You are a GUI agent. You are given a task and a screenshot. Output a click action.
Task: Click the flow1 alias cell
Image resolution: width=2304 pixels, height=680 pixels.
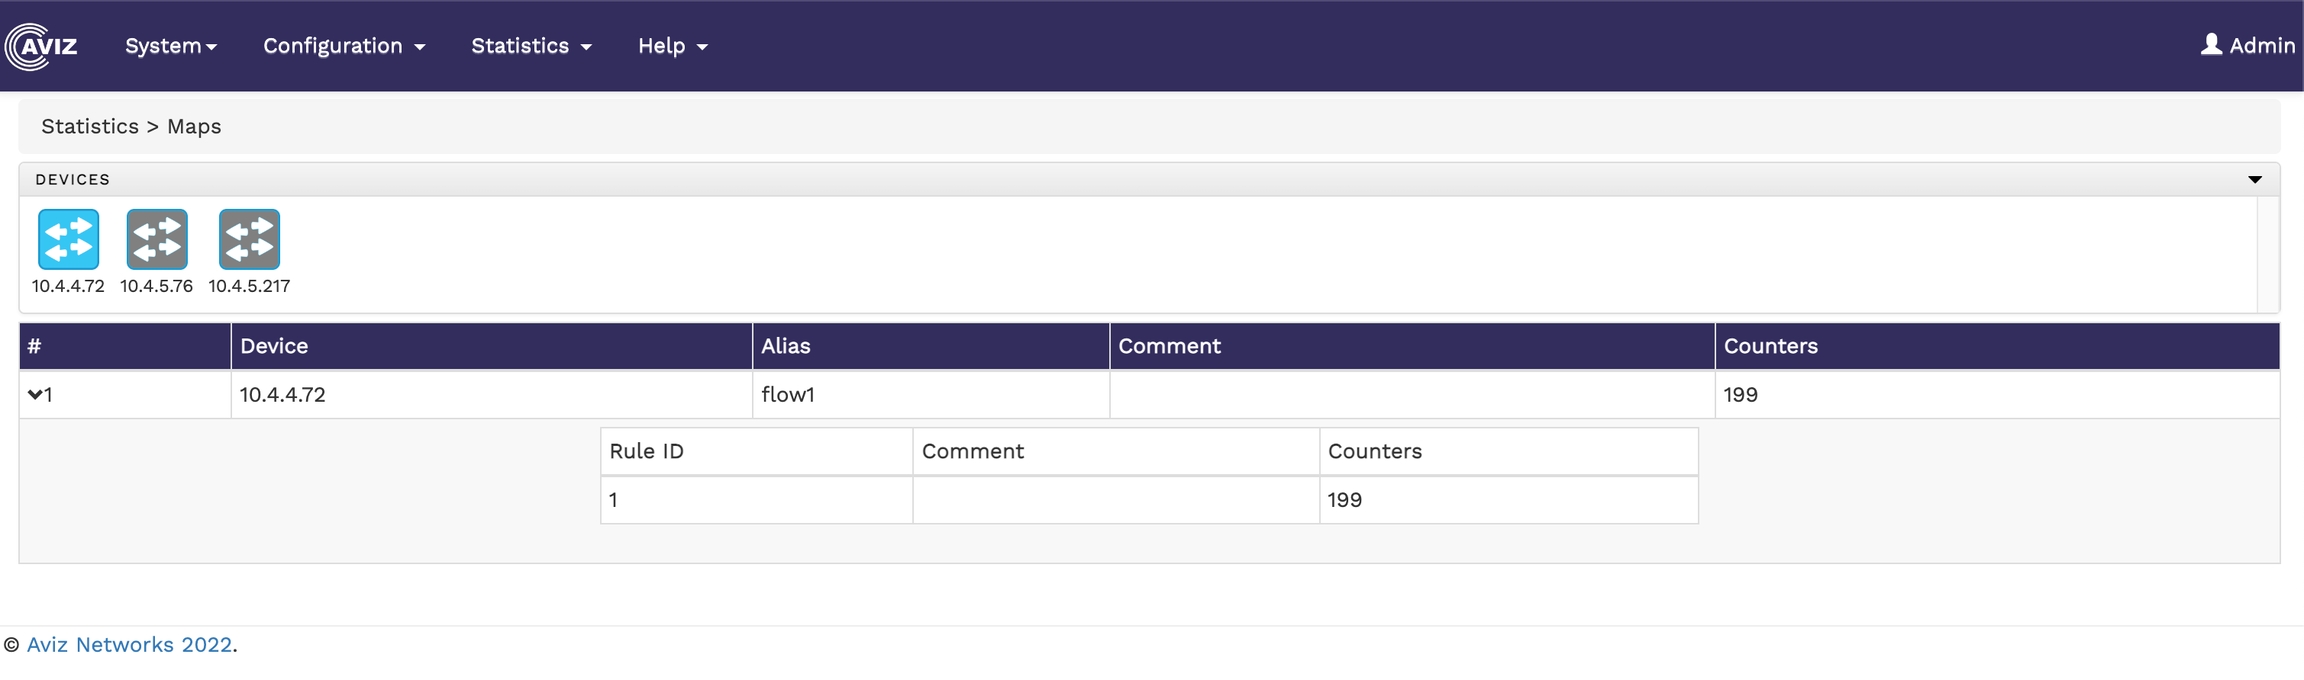click(x=788, y=395)
